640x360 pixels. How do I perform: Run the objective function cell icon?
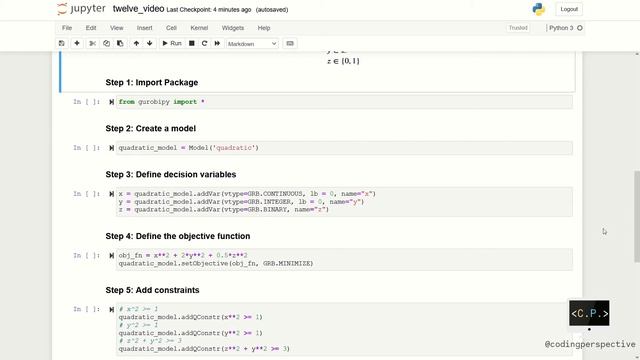click(x=111, y=256)
